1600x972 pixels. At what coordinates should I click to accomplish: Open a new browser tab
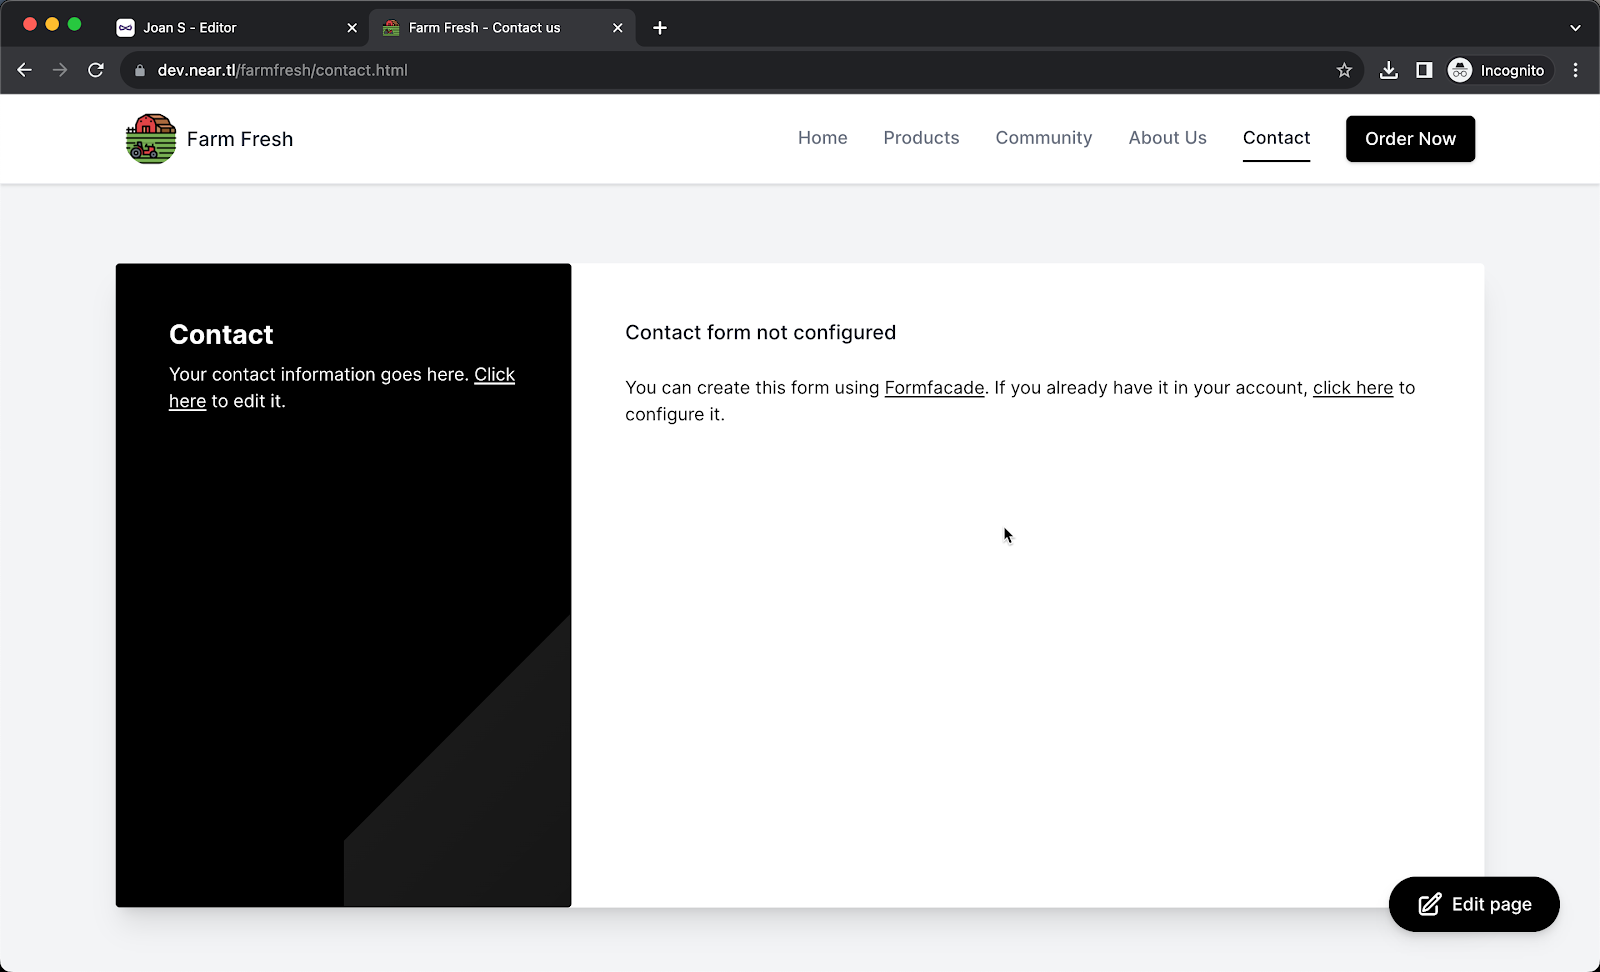coord(658,27)
